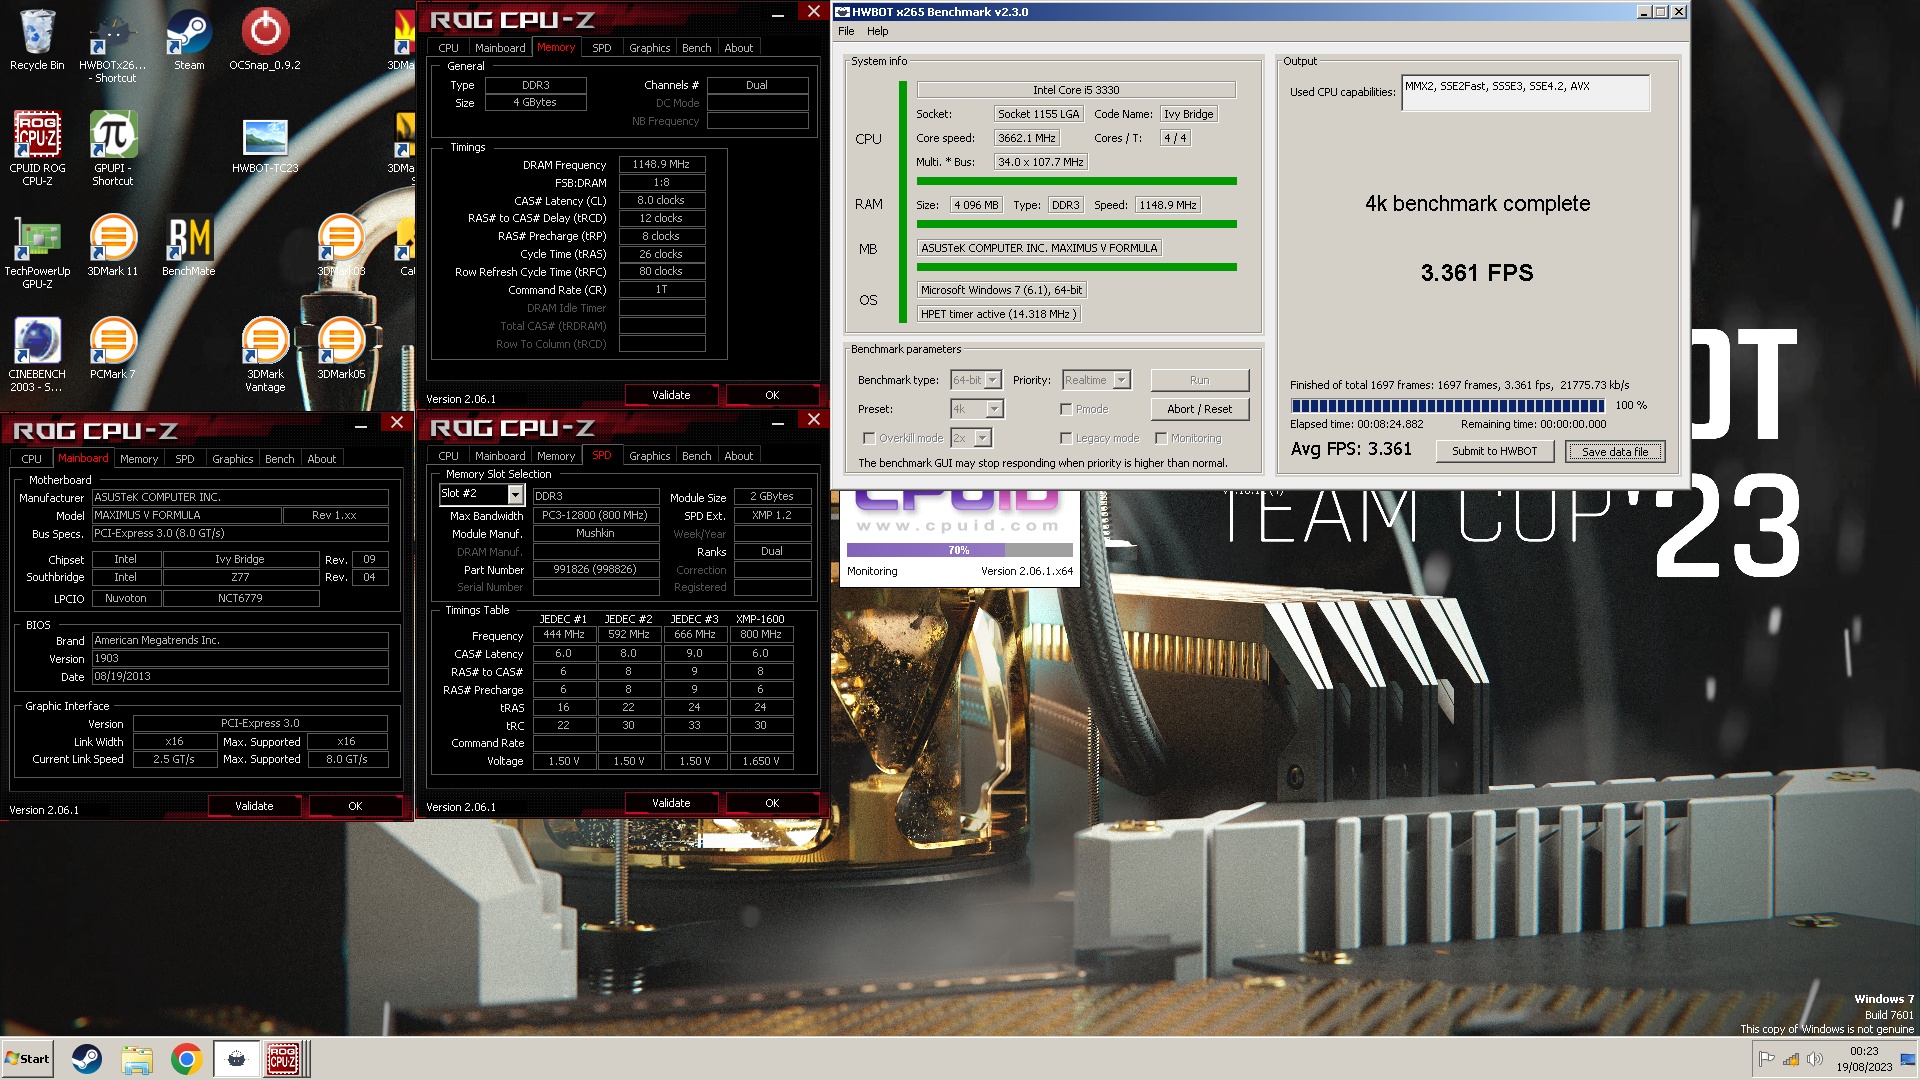Click the 70% CPUID monitoring progress bar
This screenshot has height=1080, width=1920.
(959, 550)
